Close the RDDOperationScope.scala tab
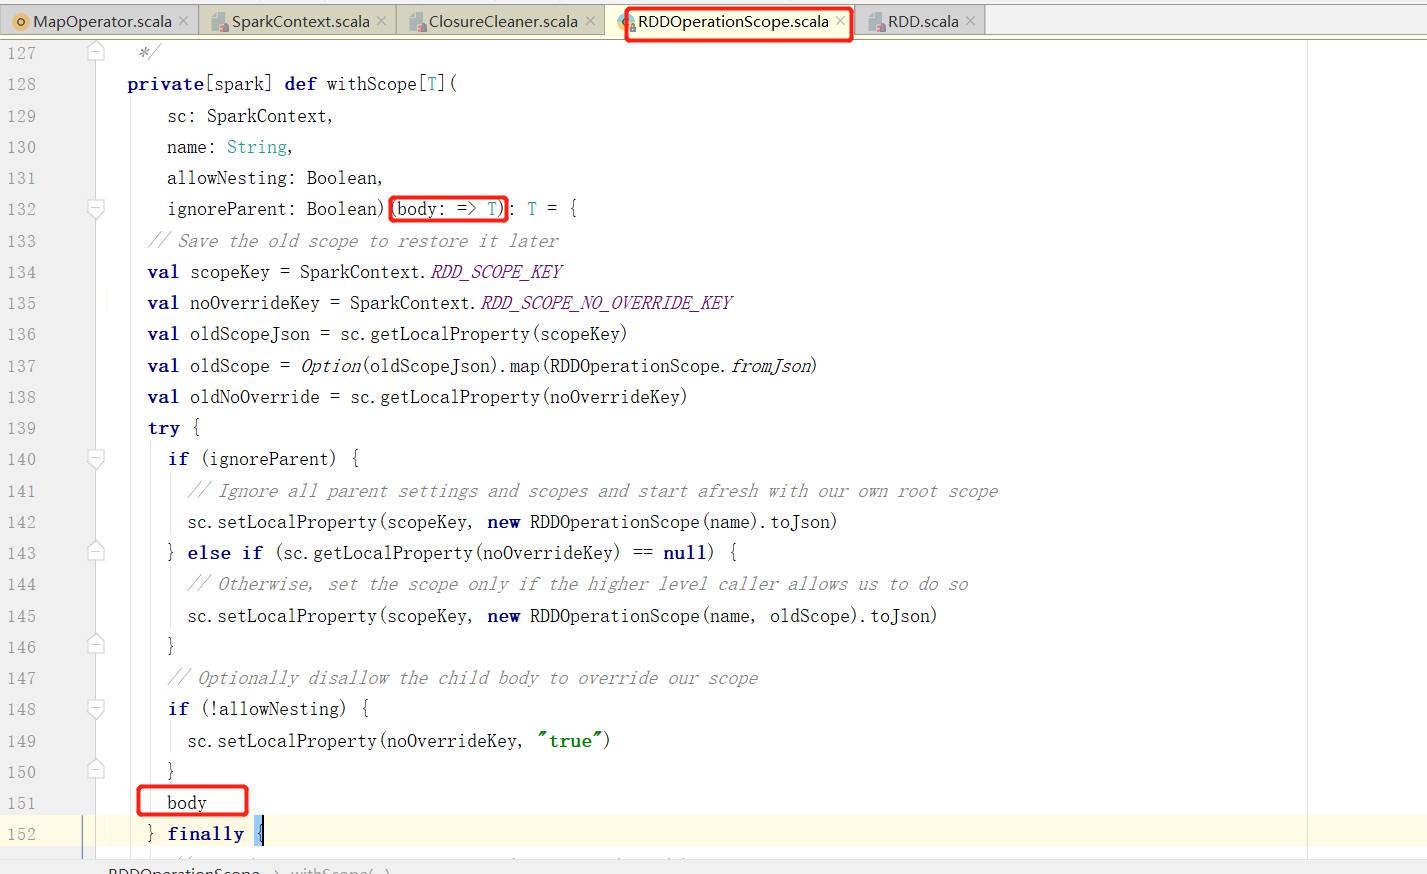This screenshot has width=1427, height=874. 840,19
